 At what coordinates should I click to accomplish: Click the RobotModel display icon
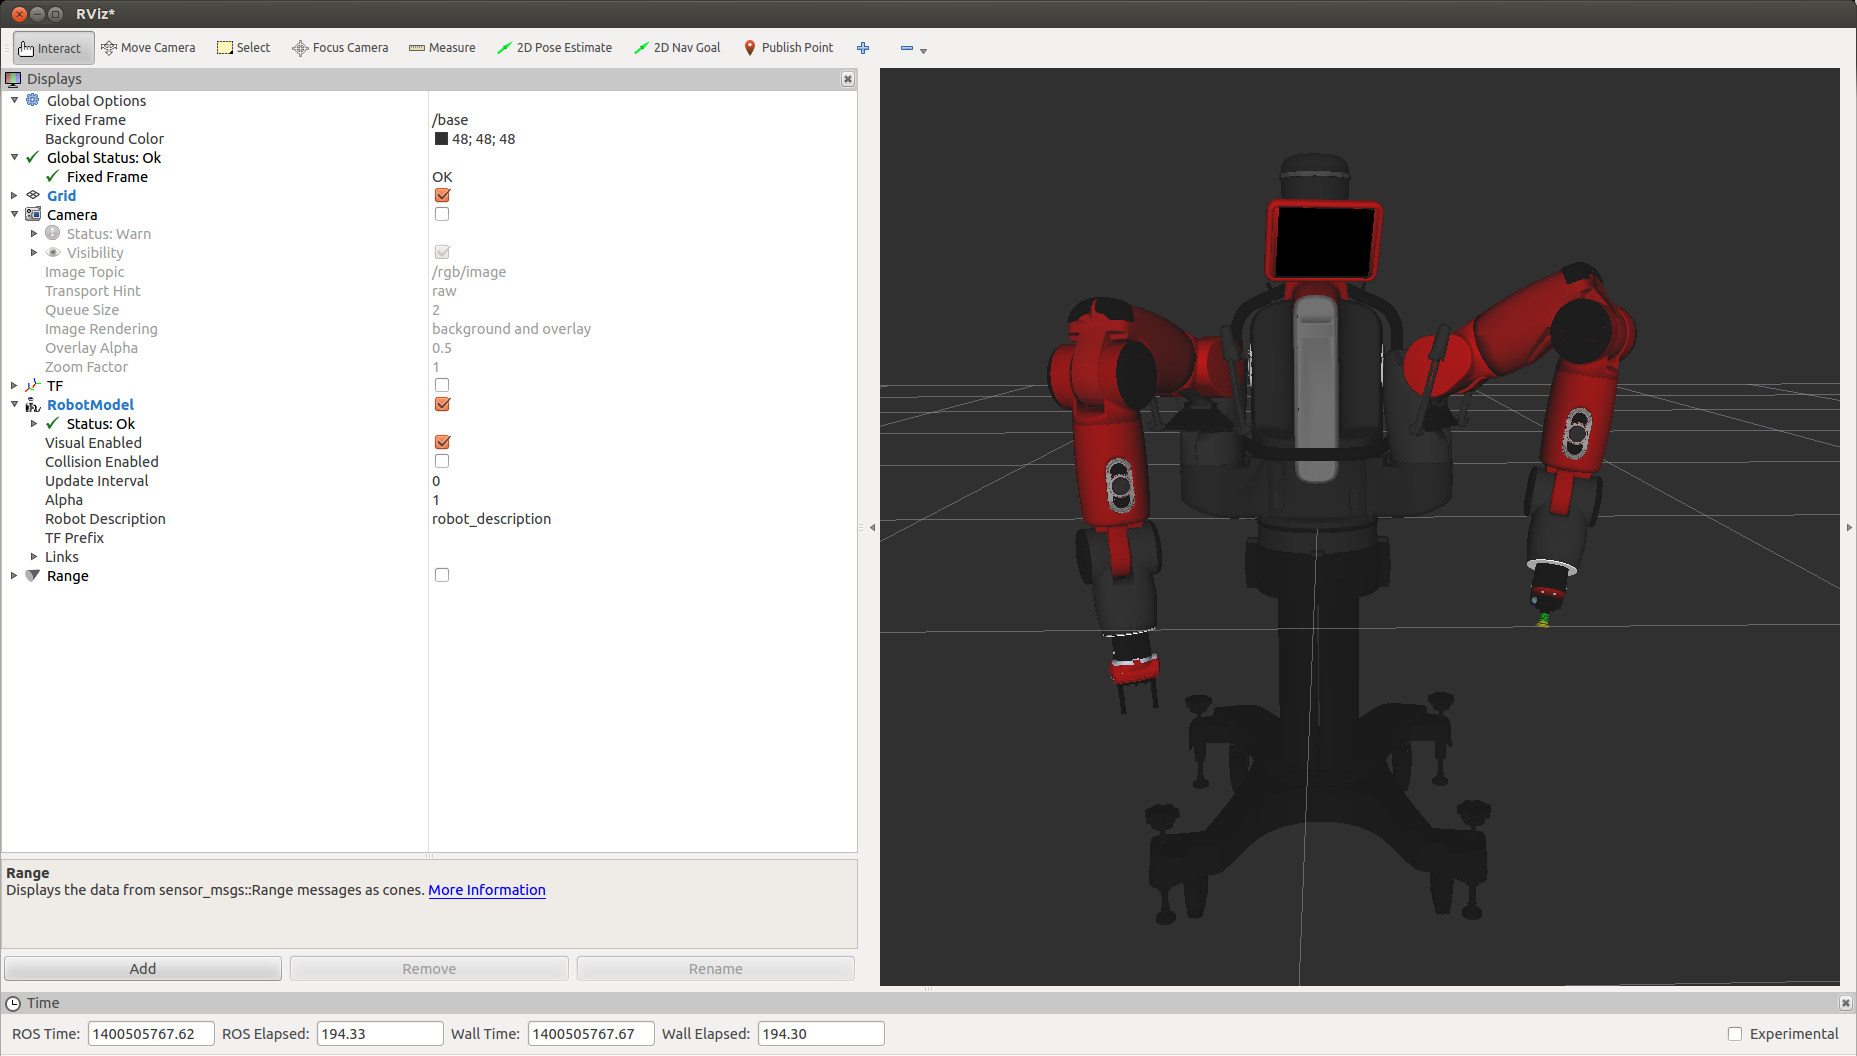[x=33, y=404]
